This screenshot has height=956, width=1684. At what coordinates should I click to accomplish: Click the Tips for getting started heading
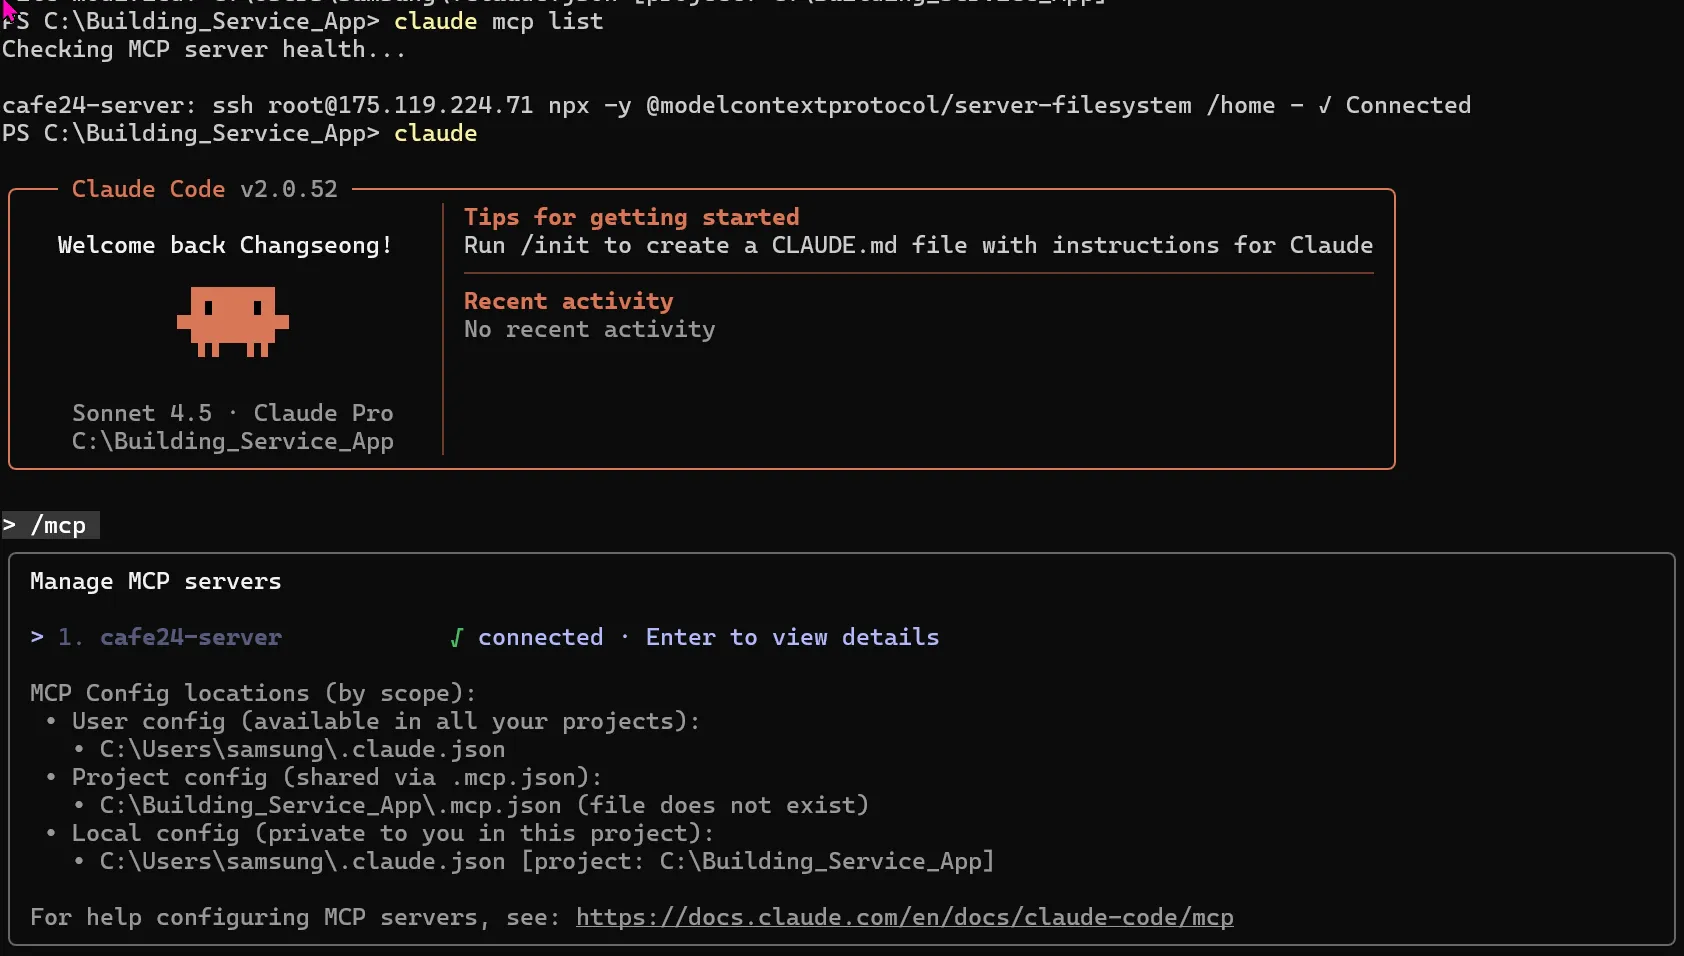[631, 218]
